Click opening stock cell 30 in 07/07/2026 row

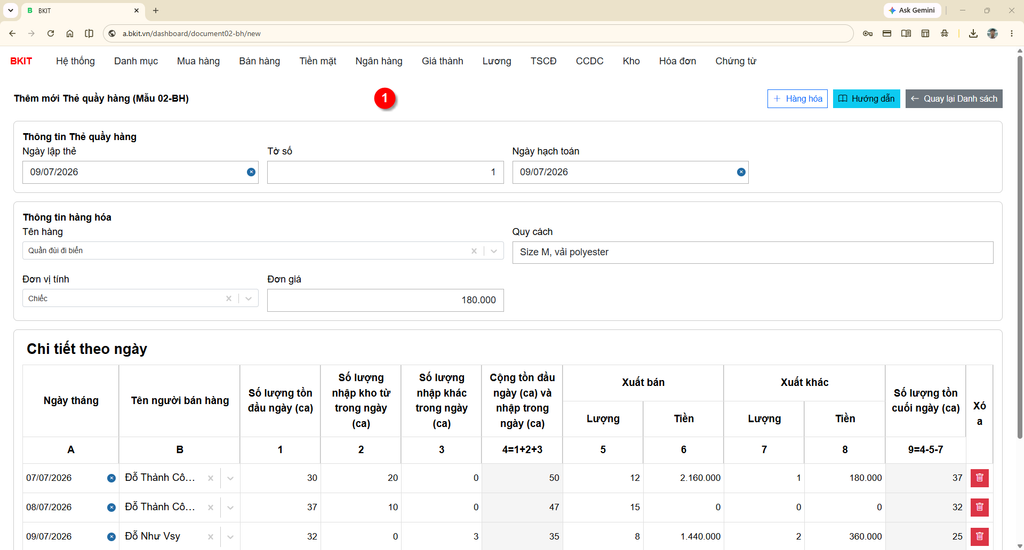coord(280,478)
